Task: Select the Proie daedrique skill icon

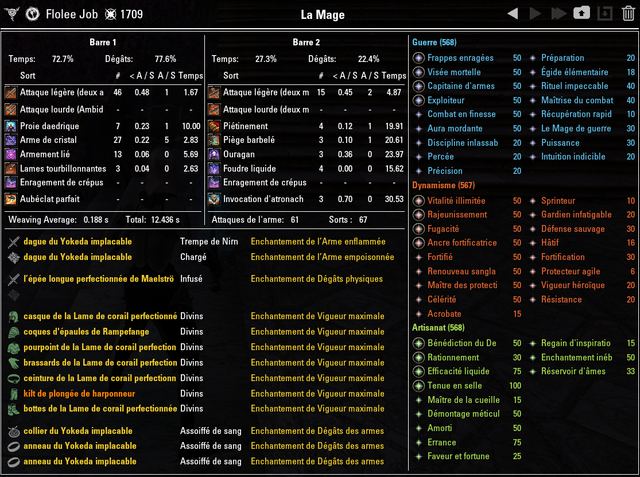Action: [x=11, y=126]
